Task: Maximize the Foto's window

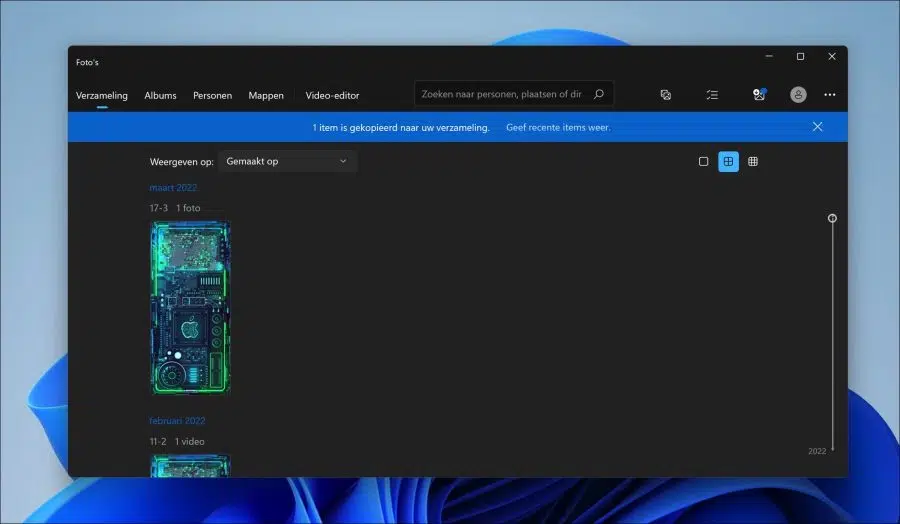Action: coord(800,56)
